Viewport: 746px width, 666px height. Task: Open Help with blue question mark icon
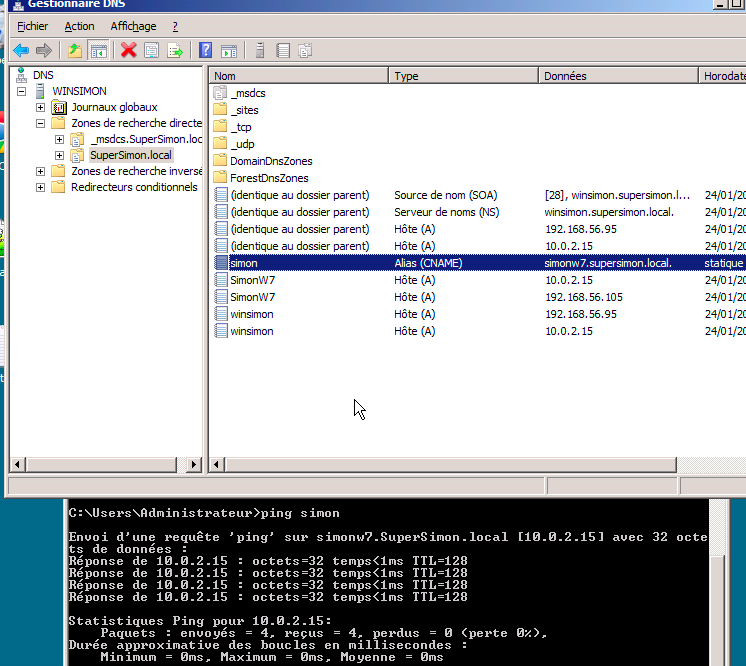pos(206,50)
